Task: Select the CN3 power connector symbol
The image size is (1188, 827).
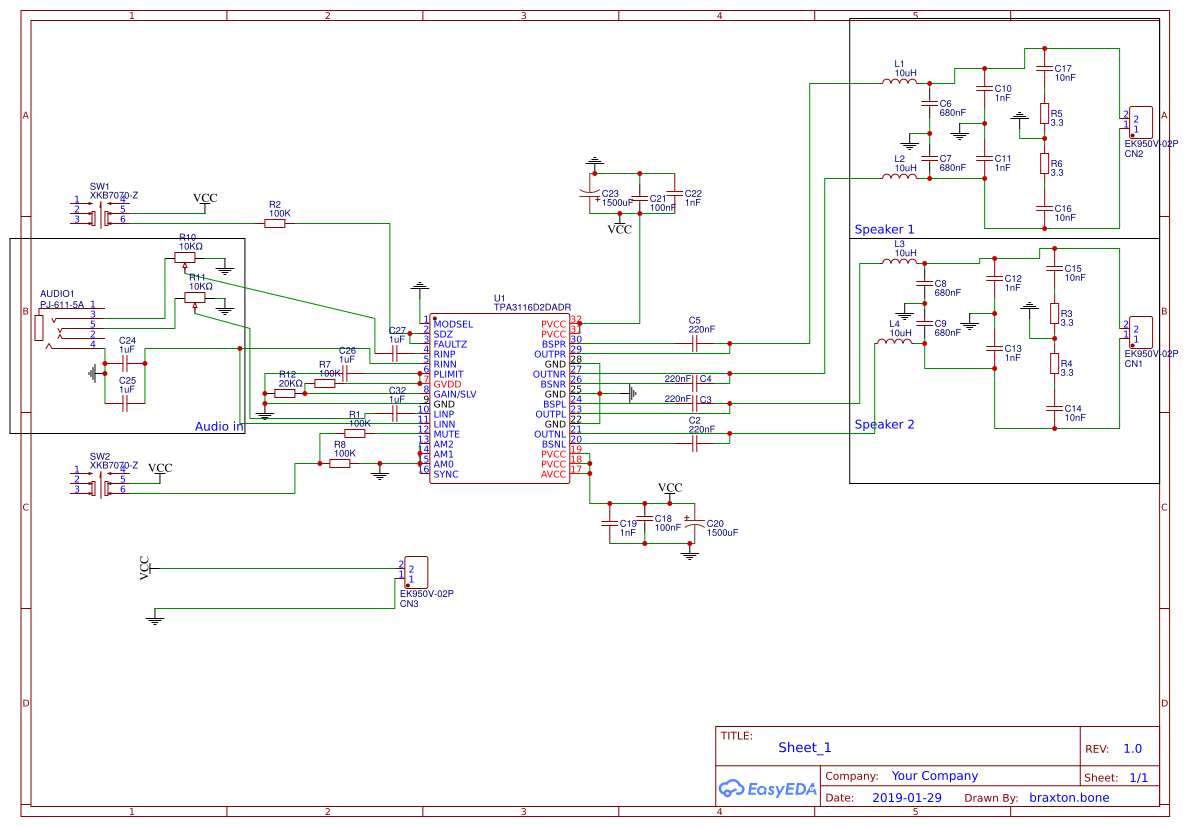Action: (416, 573)
